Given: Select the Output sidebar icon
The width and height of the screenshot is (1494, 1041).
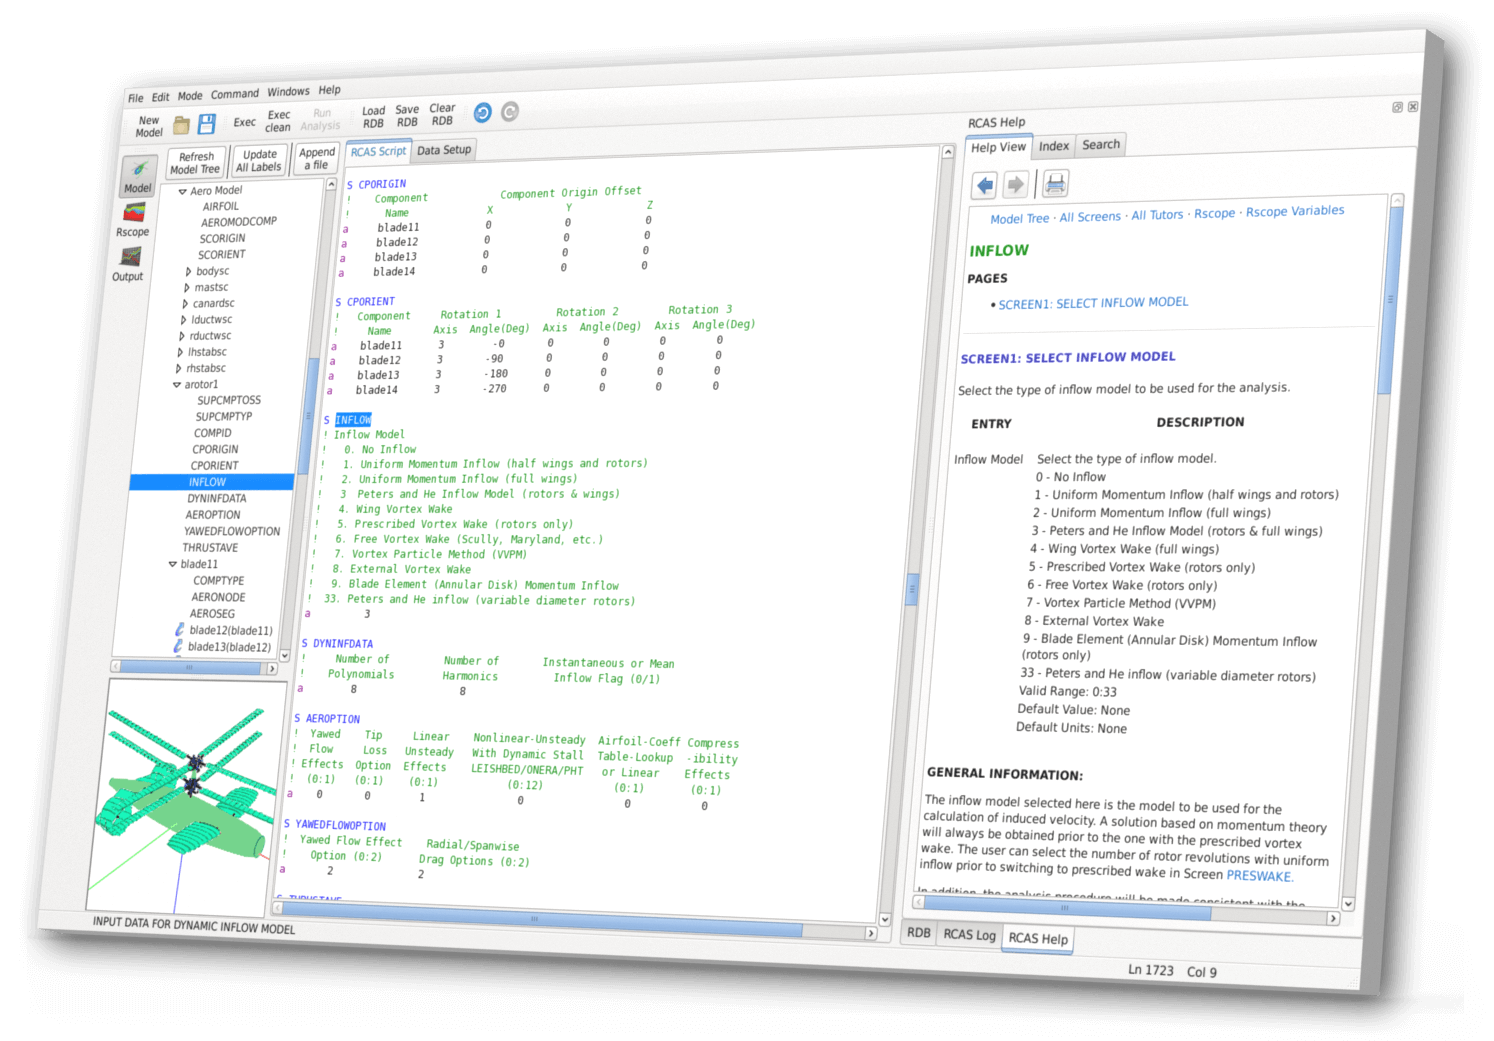Looking at the screenshot, I should click(x=129, y=264).
